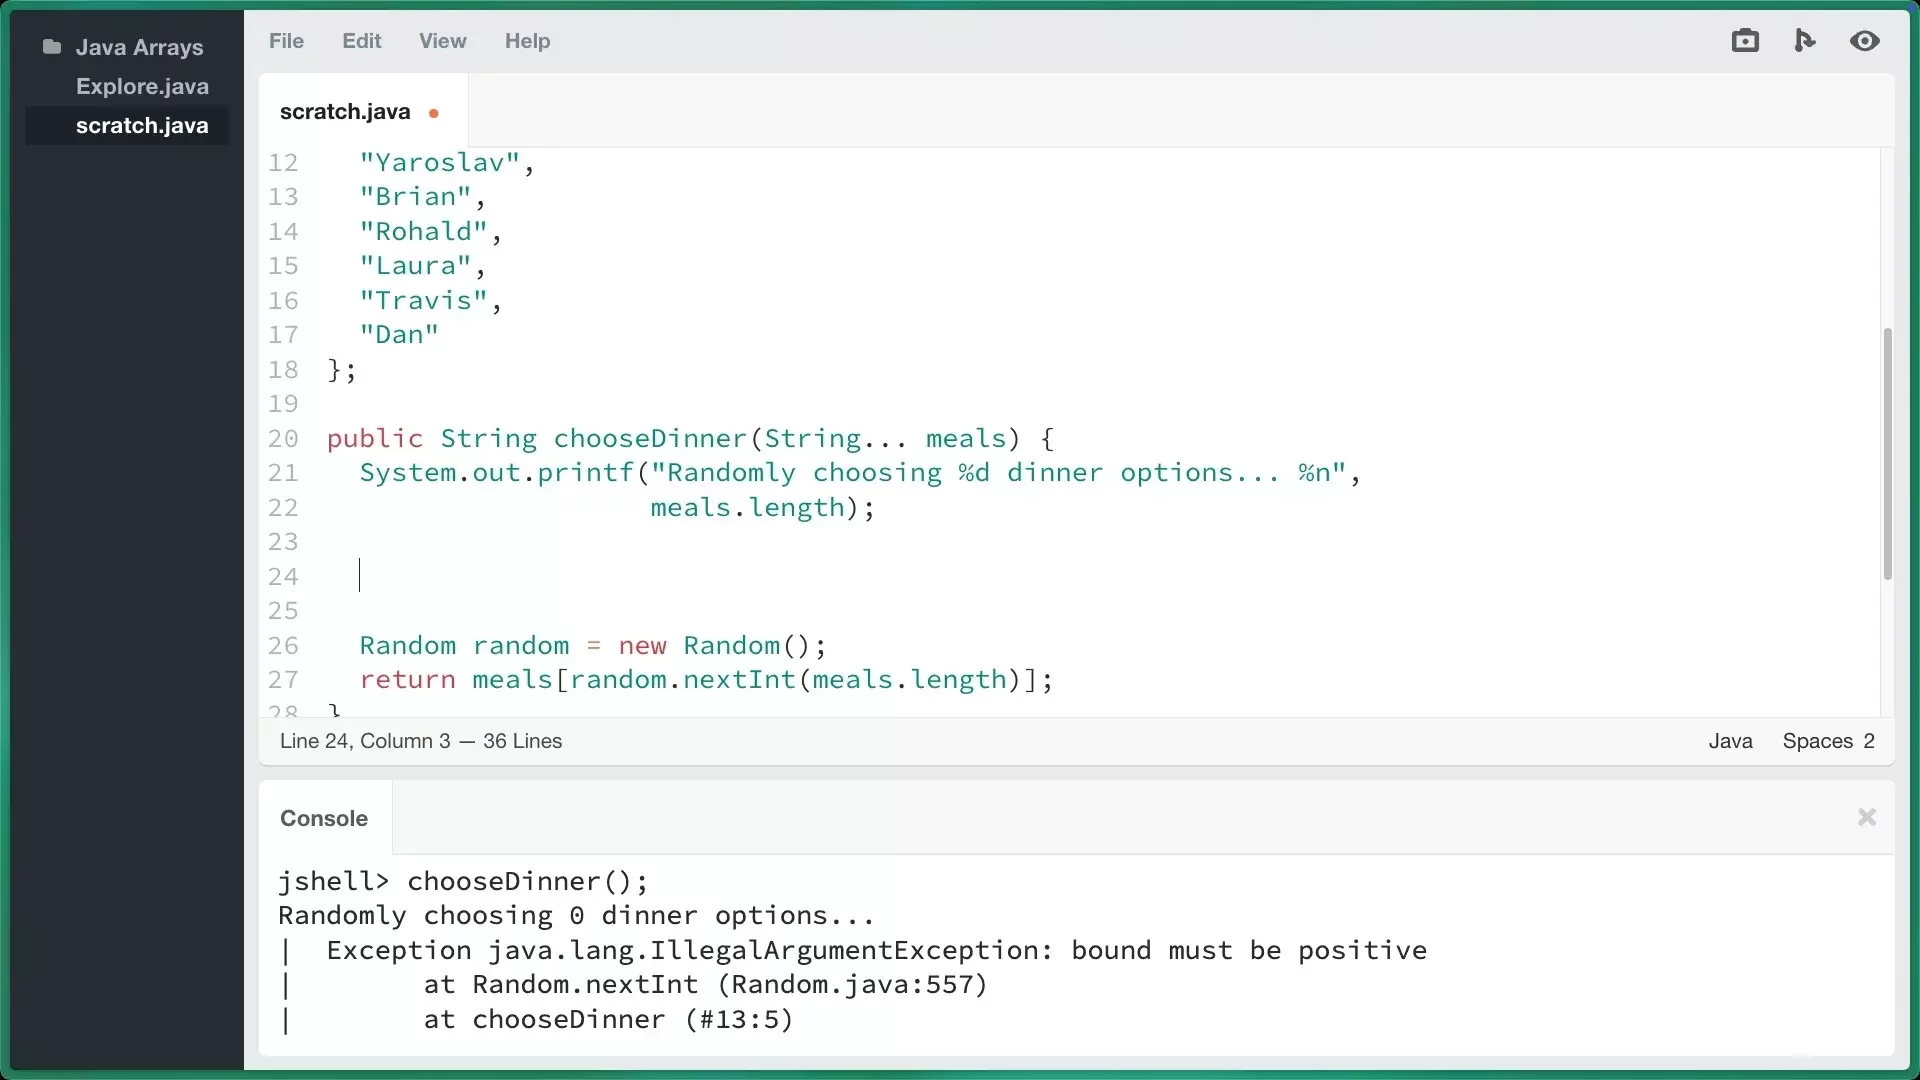Open the View menu
This screenshot has height=1080, width=1920.
click(x=442, y=41)
